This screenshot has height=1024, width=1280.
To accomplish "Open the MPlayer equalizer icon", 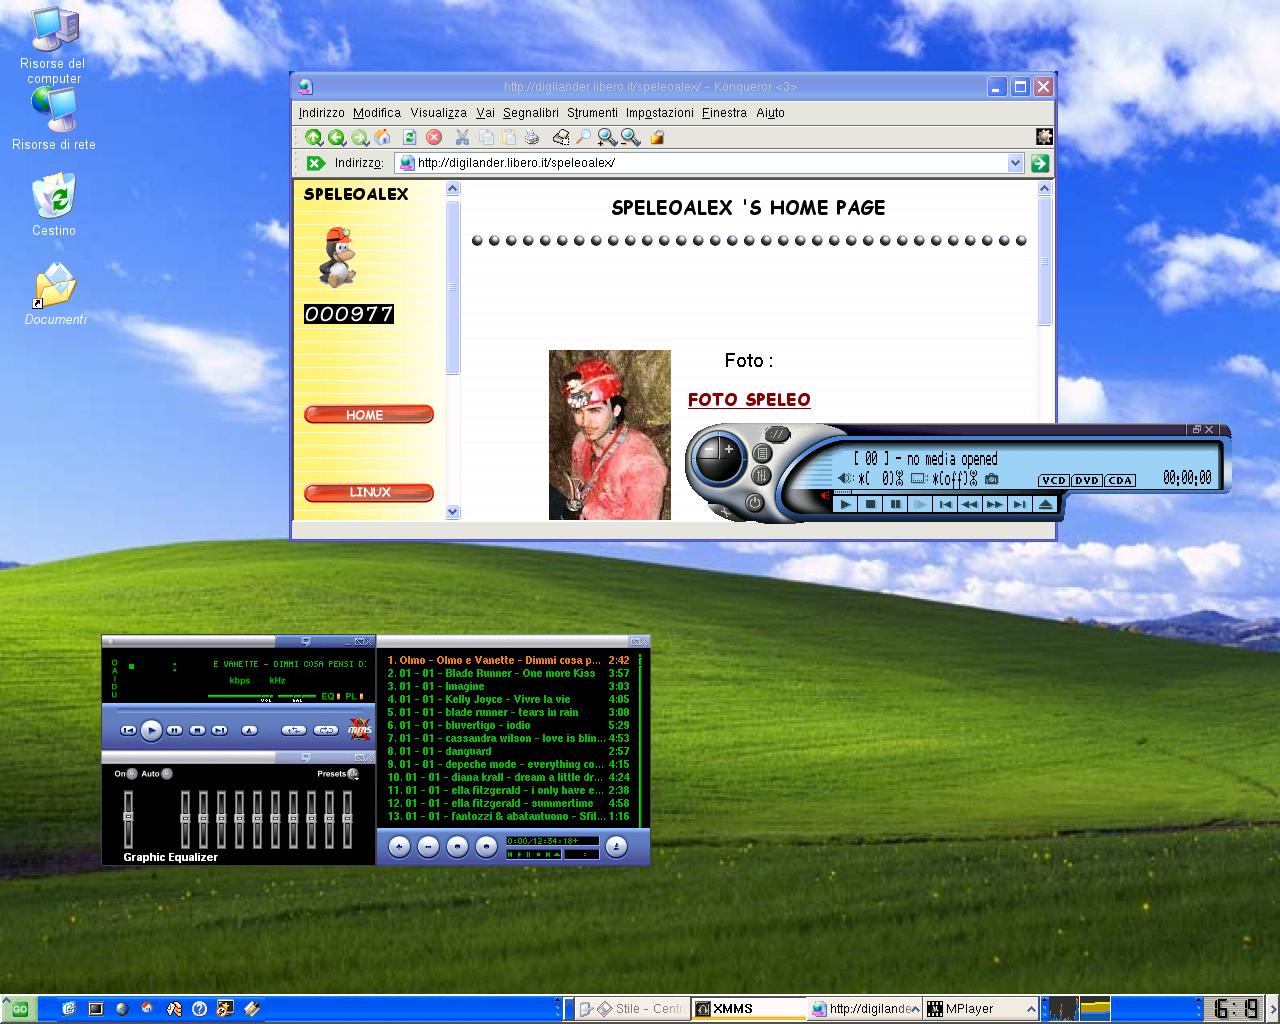I will pyautogui.click(x=762, y=475).
